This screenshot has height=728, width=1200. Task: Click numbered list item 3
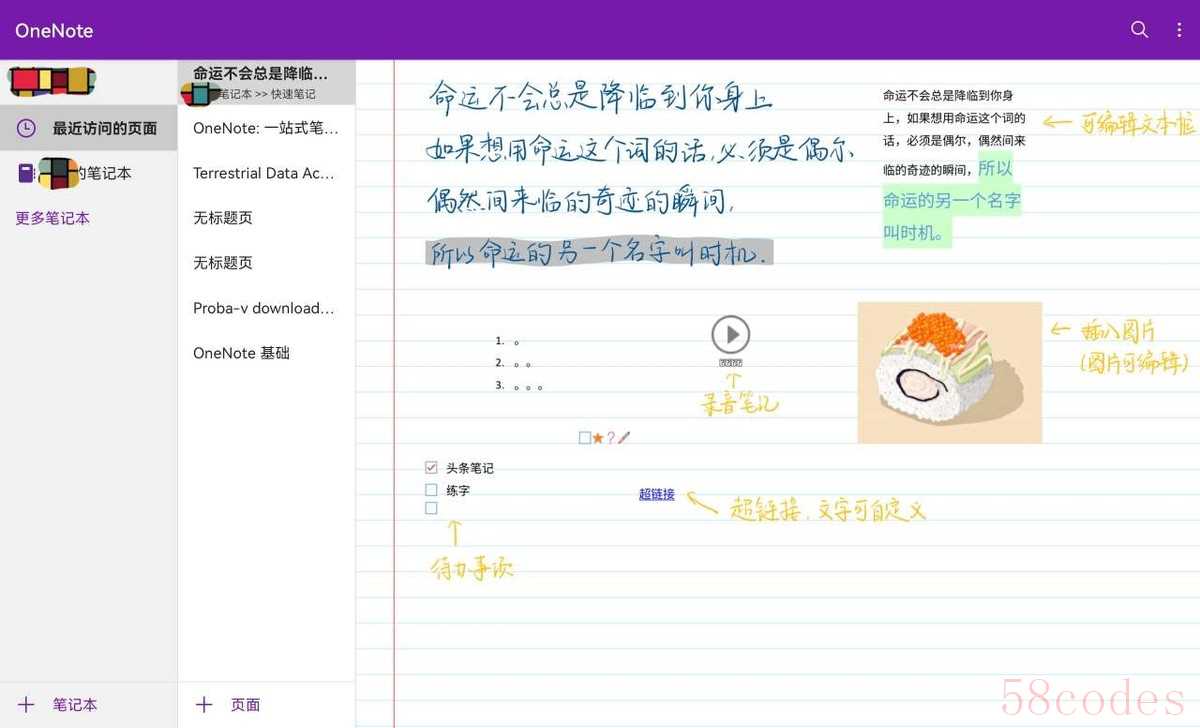point(520,386)
